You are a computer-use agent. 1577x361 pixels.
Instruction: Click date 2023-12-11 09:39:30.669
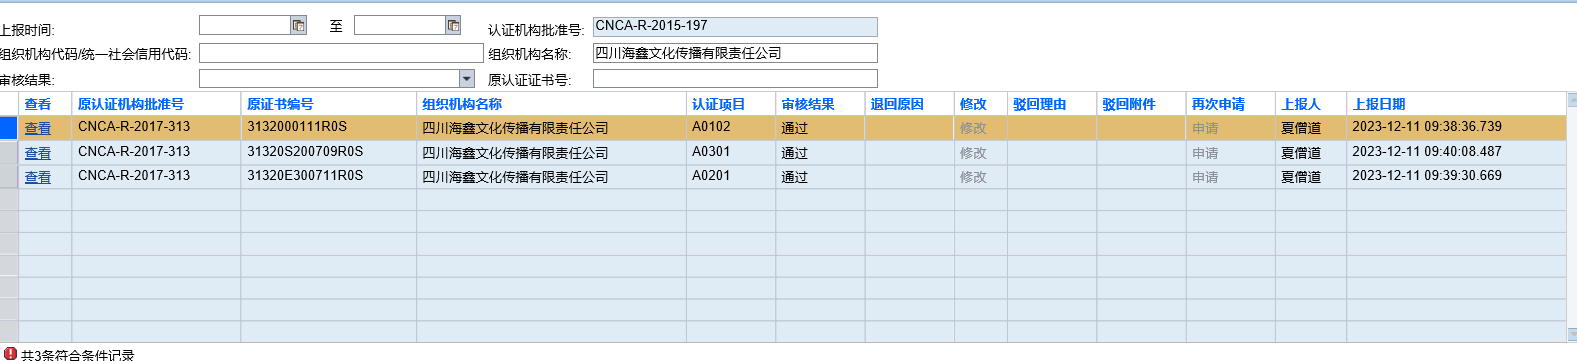[1427, 176]
